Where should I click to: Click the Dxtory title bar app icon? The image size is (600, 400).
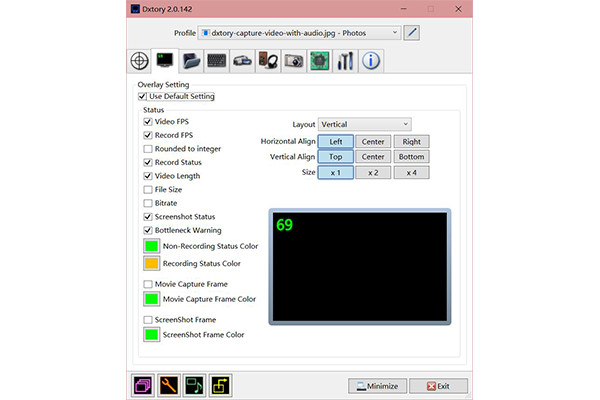[135, 9]
